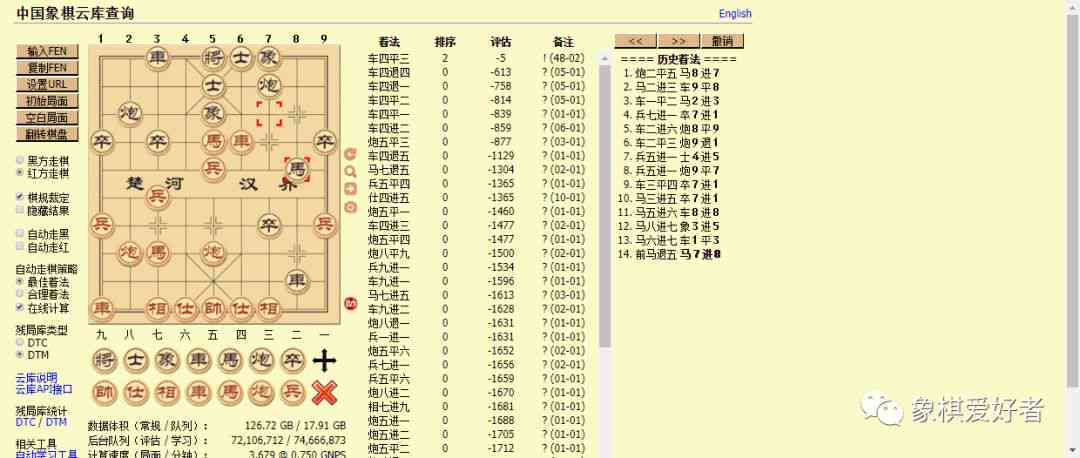Image resolution: width=1080 pixels, height=458 pixels.
Task: Click the highlighted red 馬 on the board
Action: point(297,169)
